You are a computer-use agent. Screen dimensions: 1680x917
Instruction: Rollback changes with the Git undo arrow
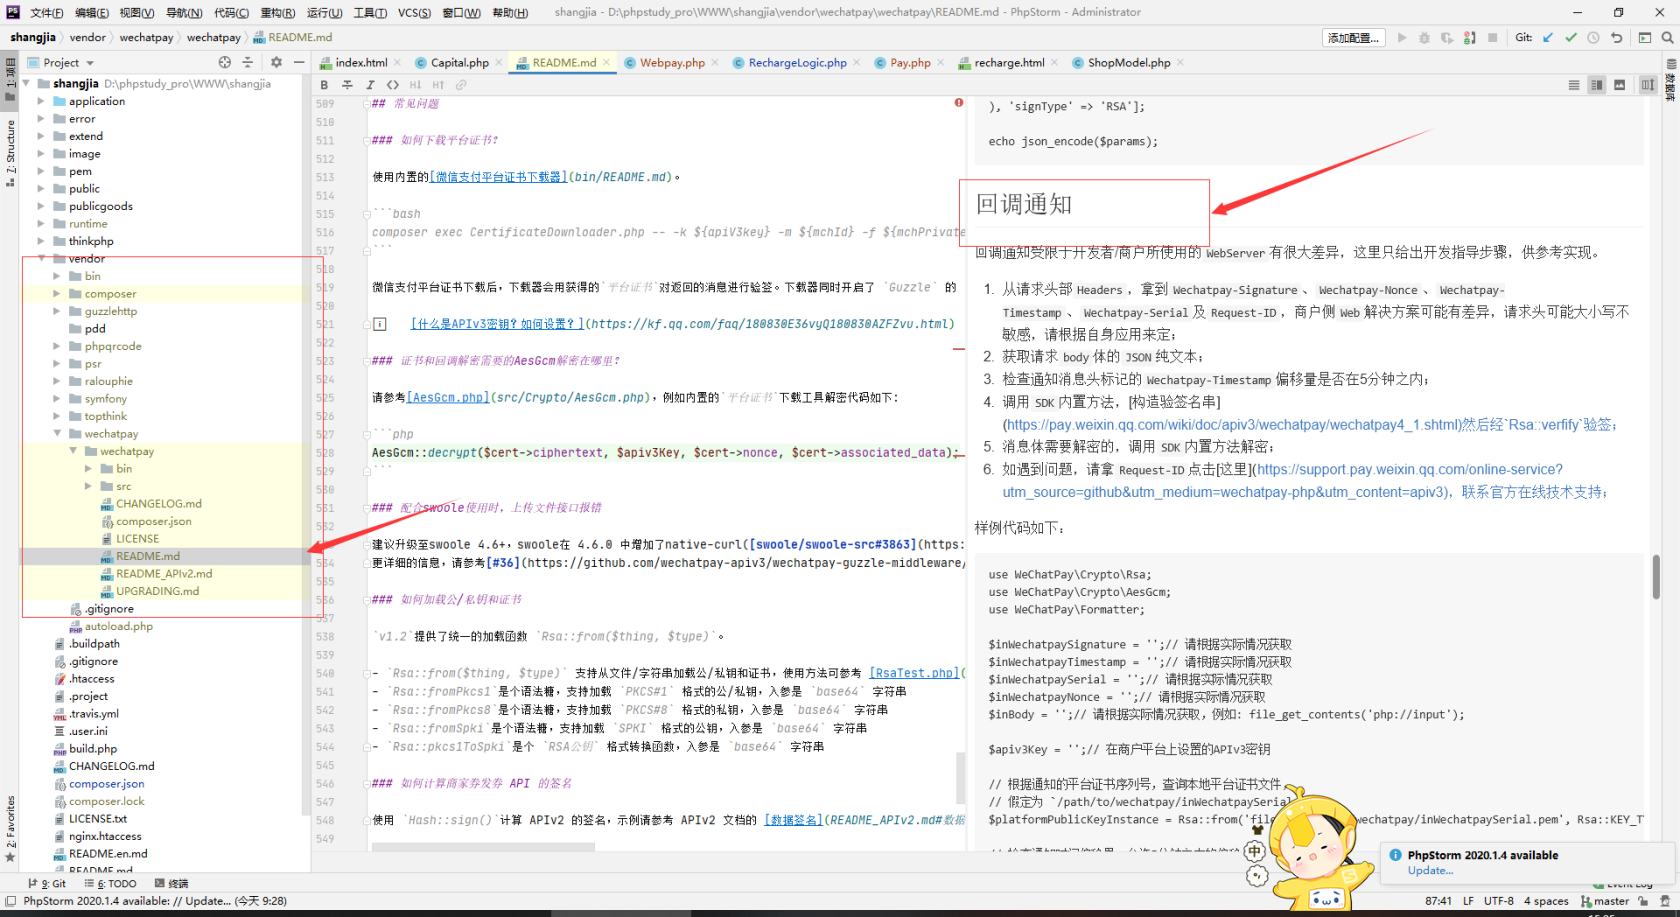click(1616, 38)
